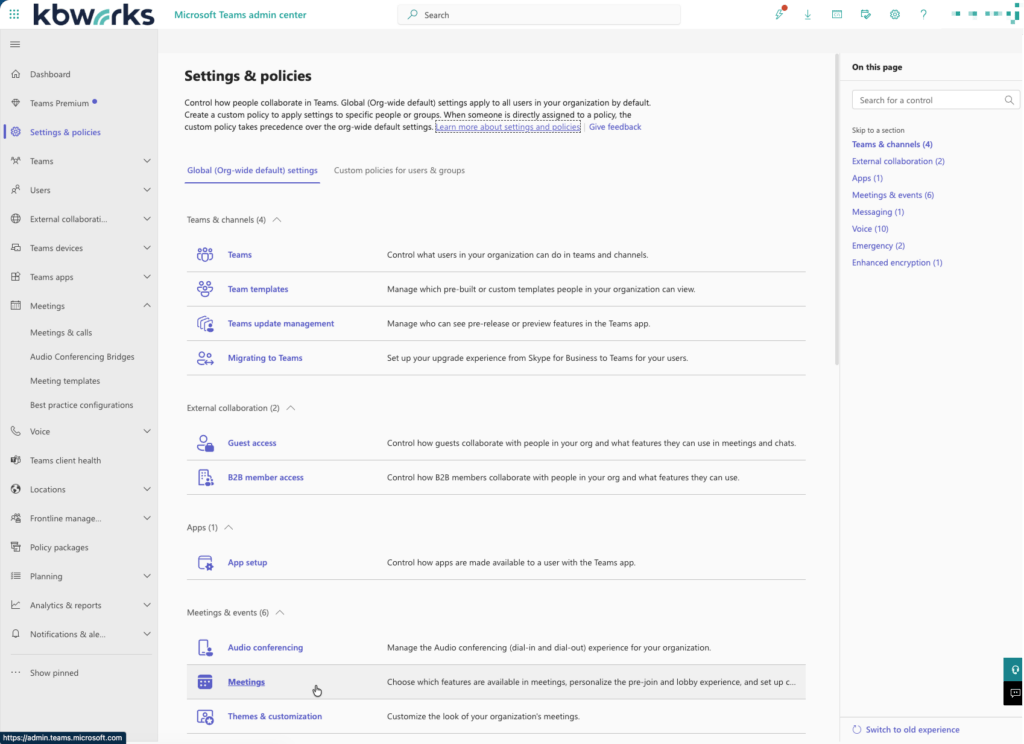Toggle the sidebar hamburger menu

[x=14, y=43]
